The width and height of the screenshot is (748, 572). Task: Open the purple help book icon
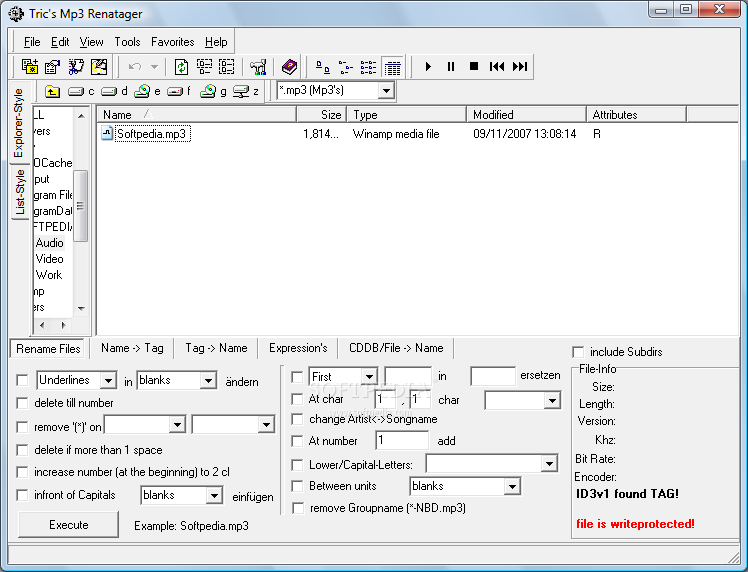(289, 67)
